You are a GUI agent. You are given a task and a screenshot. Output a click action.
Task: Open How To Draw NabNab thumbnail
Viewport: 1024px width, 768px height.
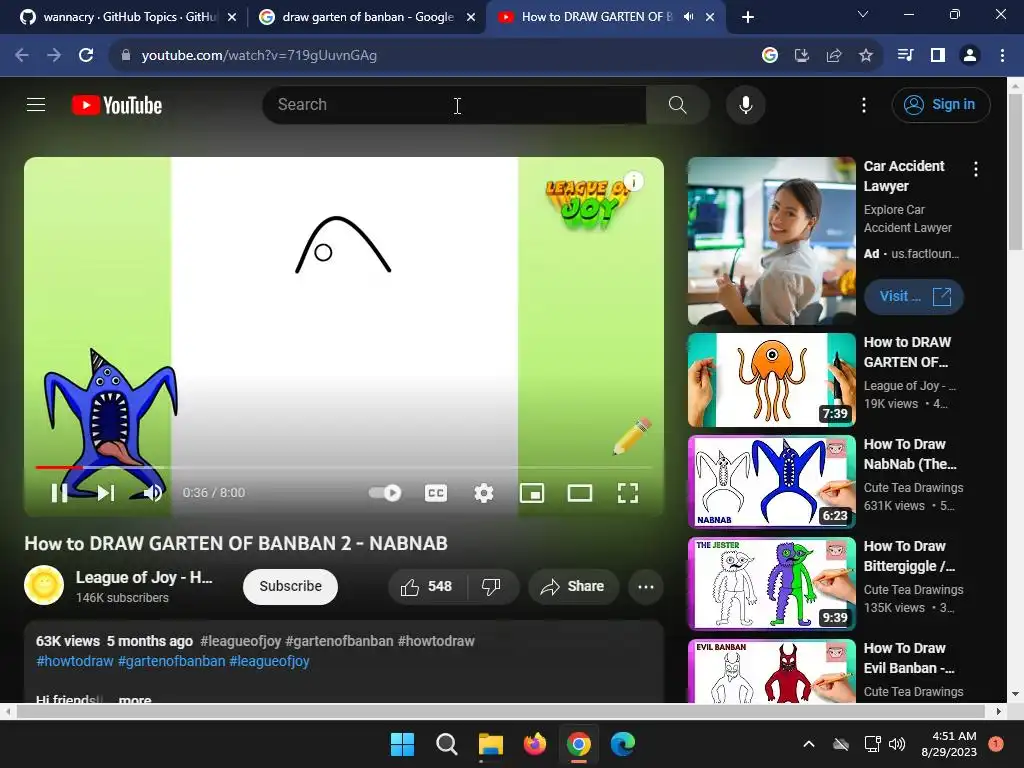(x=771, y=482)
